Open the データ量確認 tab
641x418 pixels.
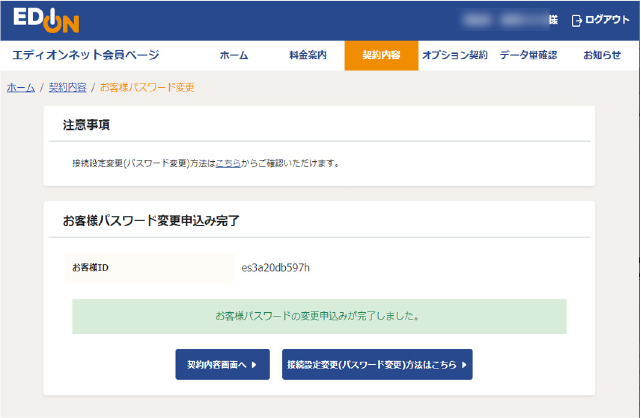click(528, 55)
